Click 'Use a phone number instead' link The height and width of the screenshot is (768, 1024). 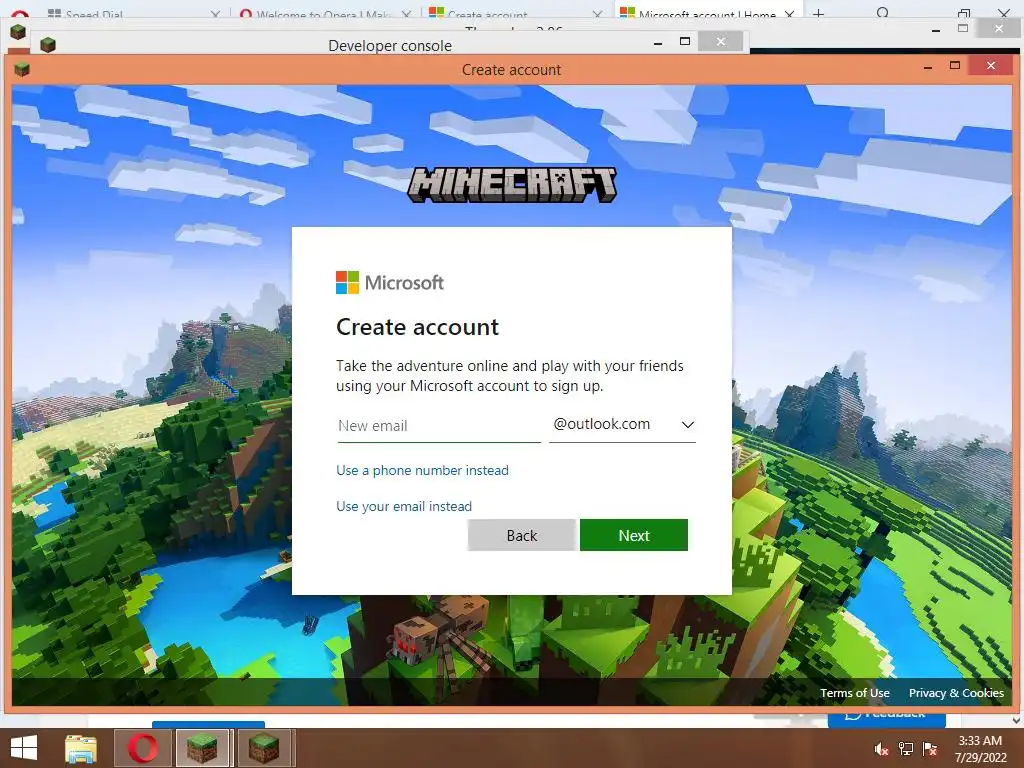point(422,470)
